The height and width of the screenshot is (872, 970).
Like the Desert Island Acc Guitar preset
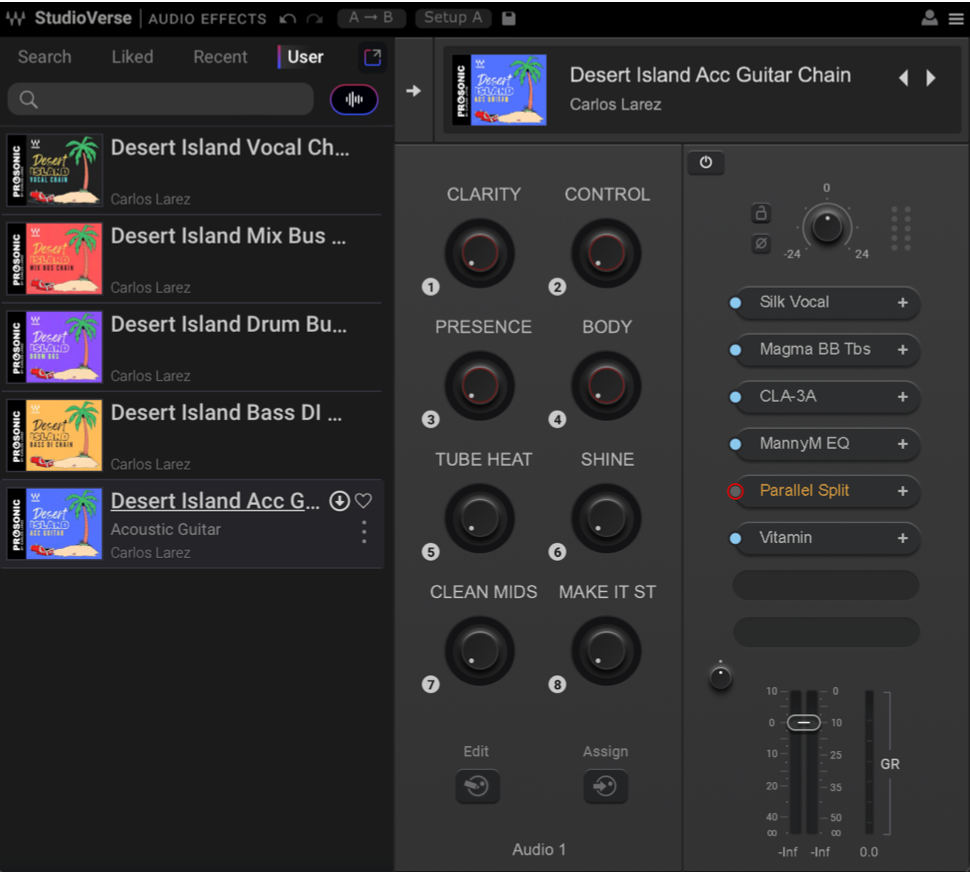click(364, 501)
